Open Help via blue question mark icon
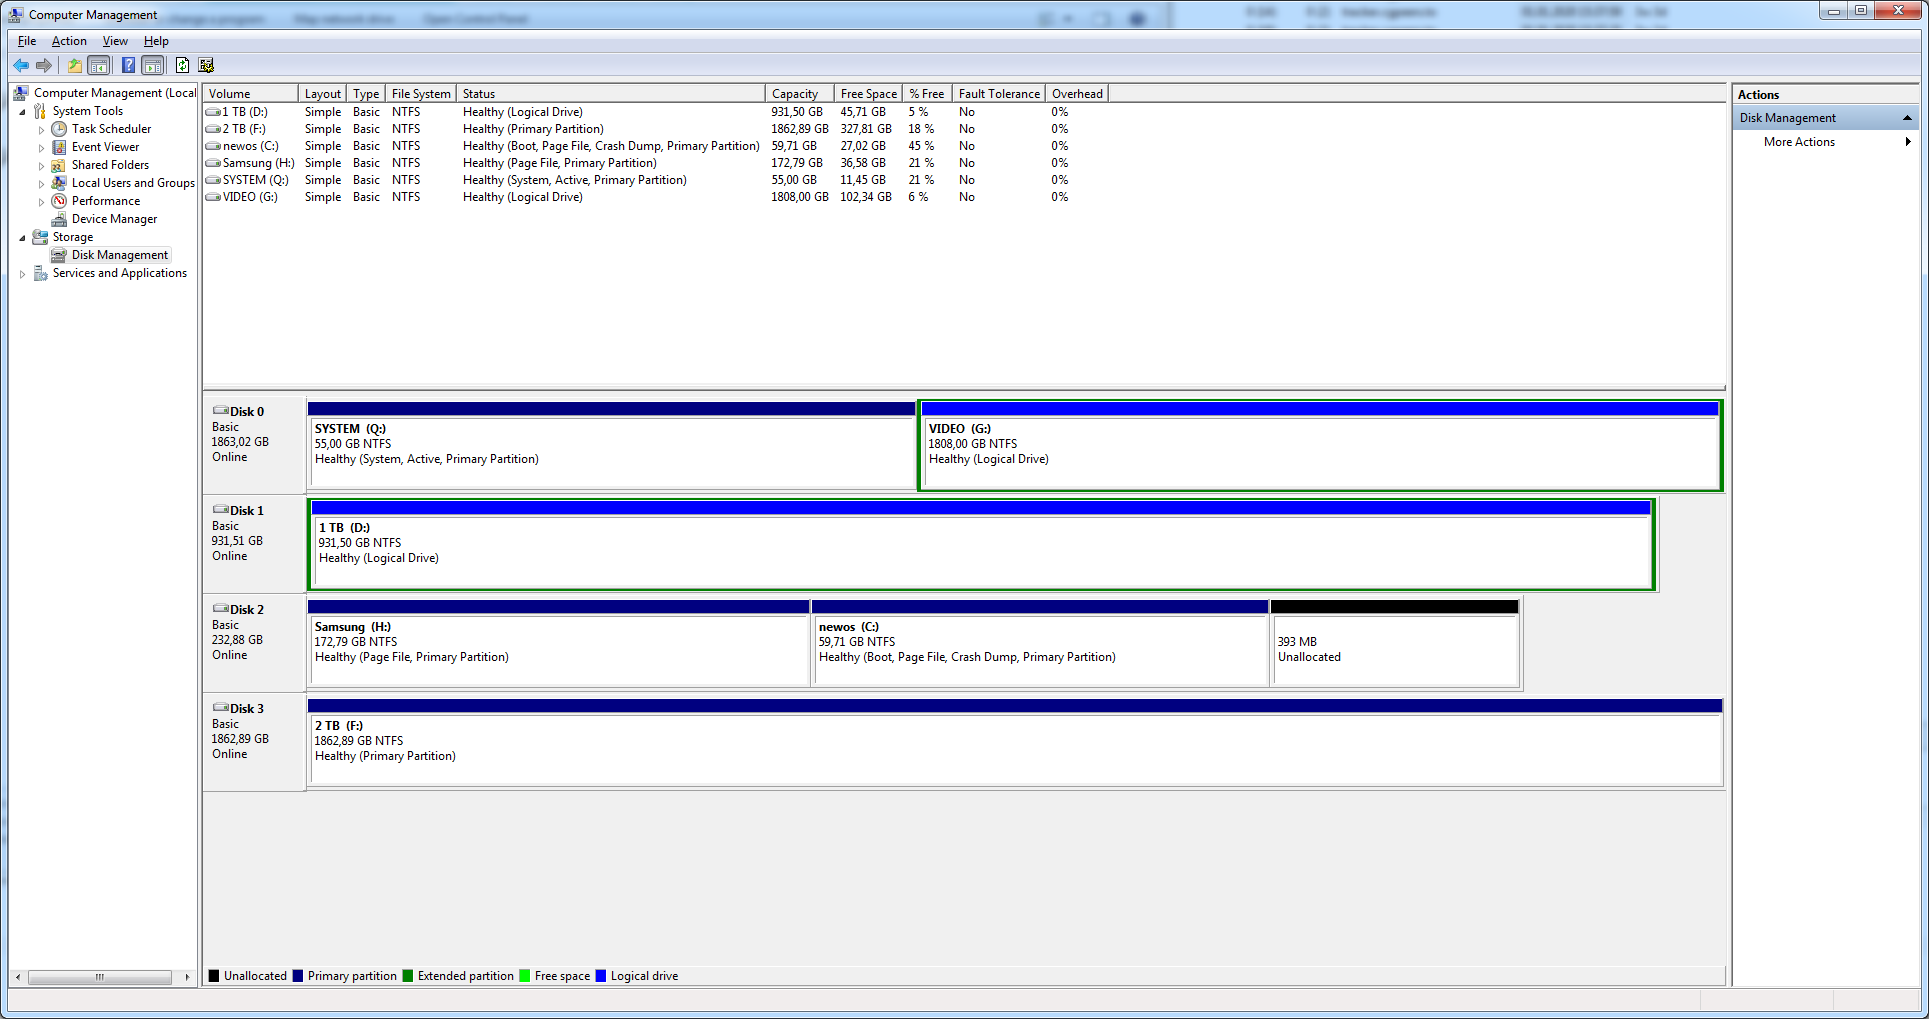The width and height of the screenshot is (1929, 1019). [128, 65]
